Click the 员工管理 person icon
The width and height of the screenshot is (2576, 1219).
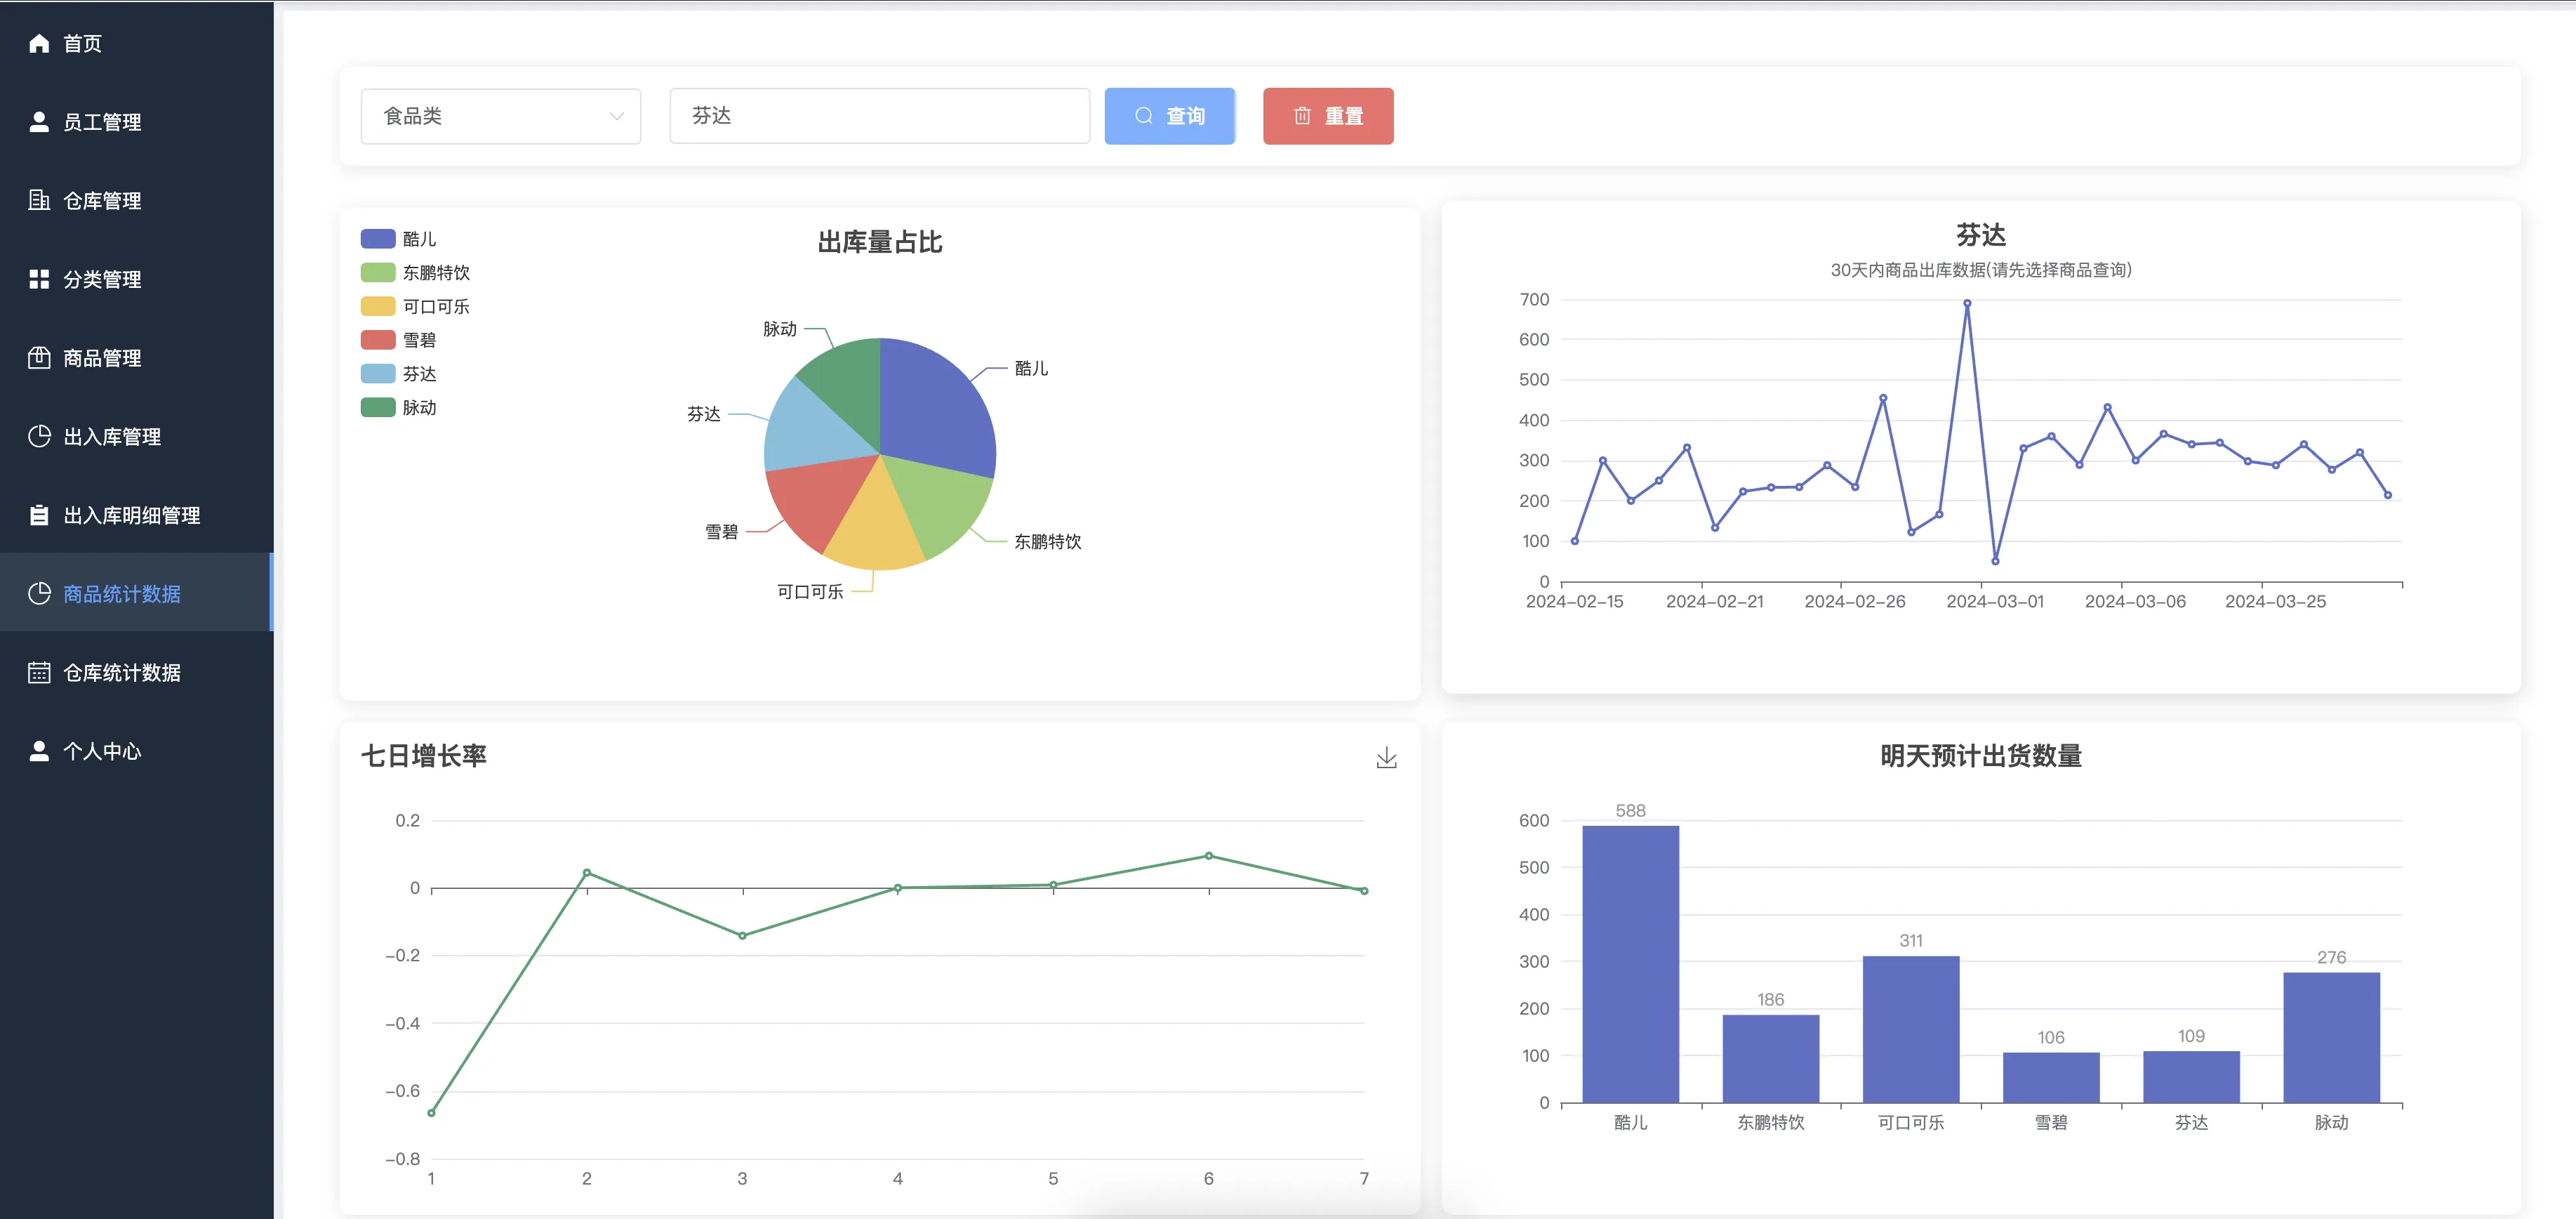pyautogui.click(x=39, y=122)
